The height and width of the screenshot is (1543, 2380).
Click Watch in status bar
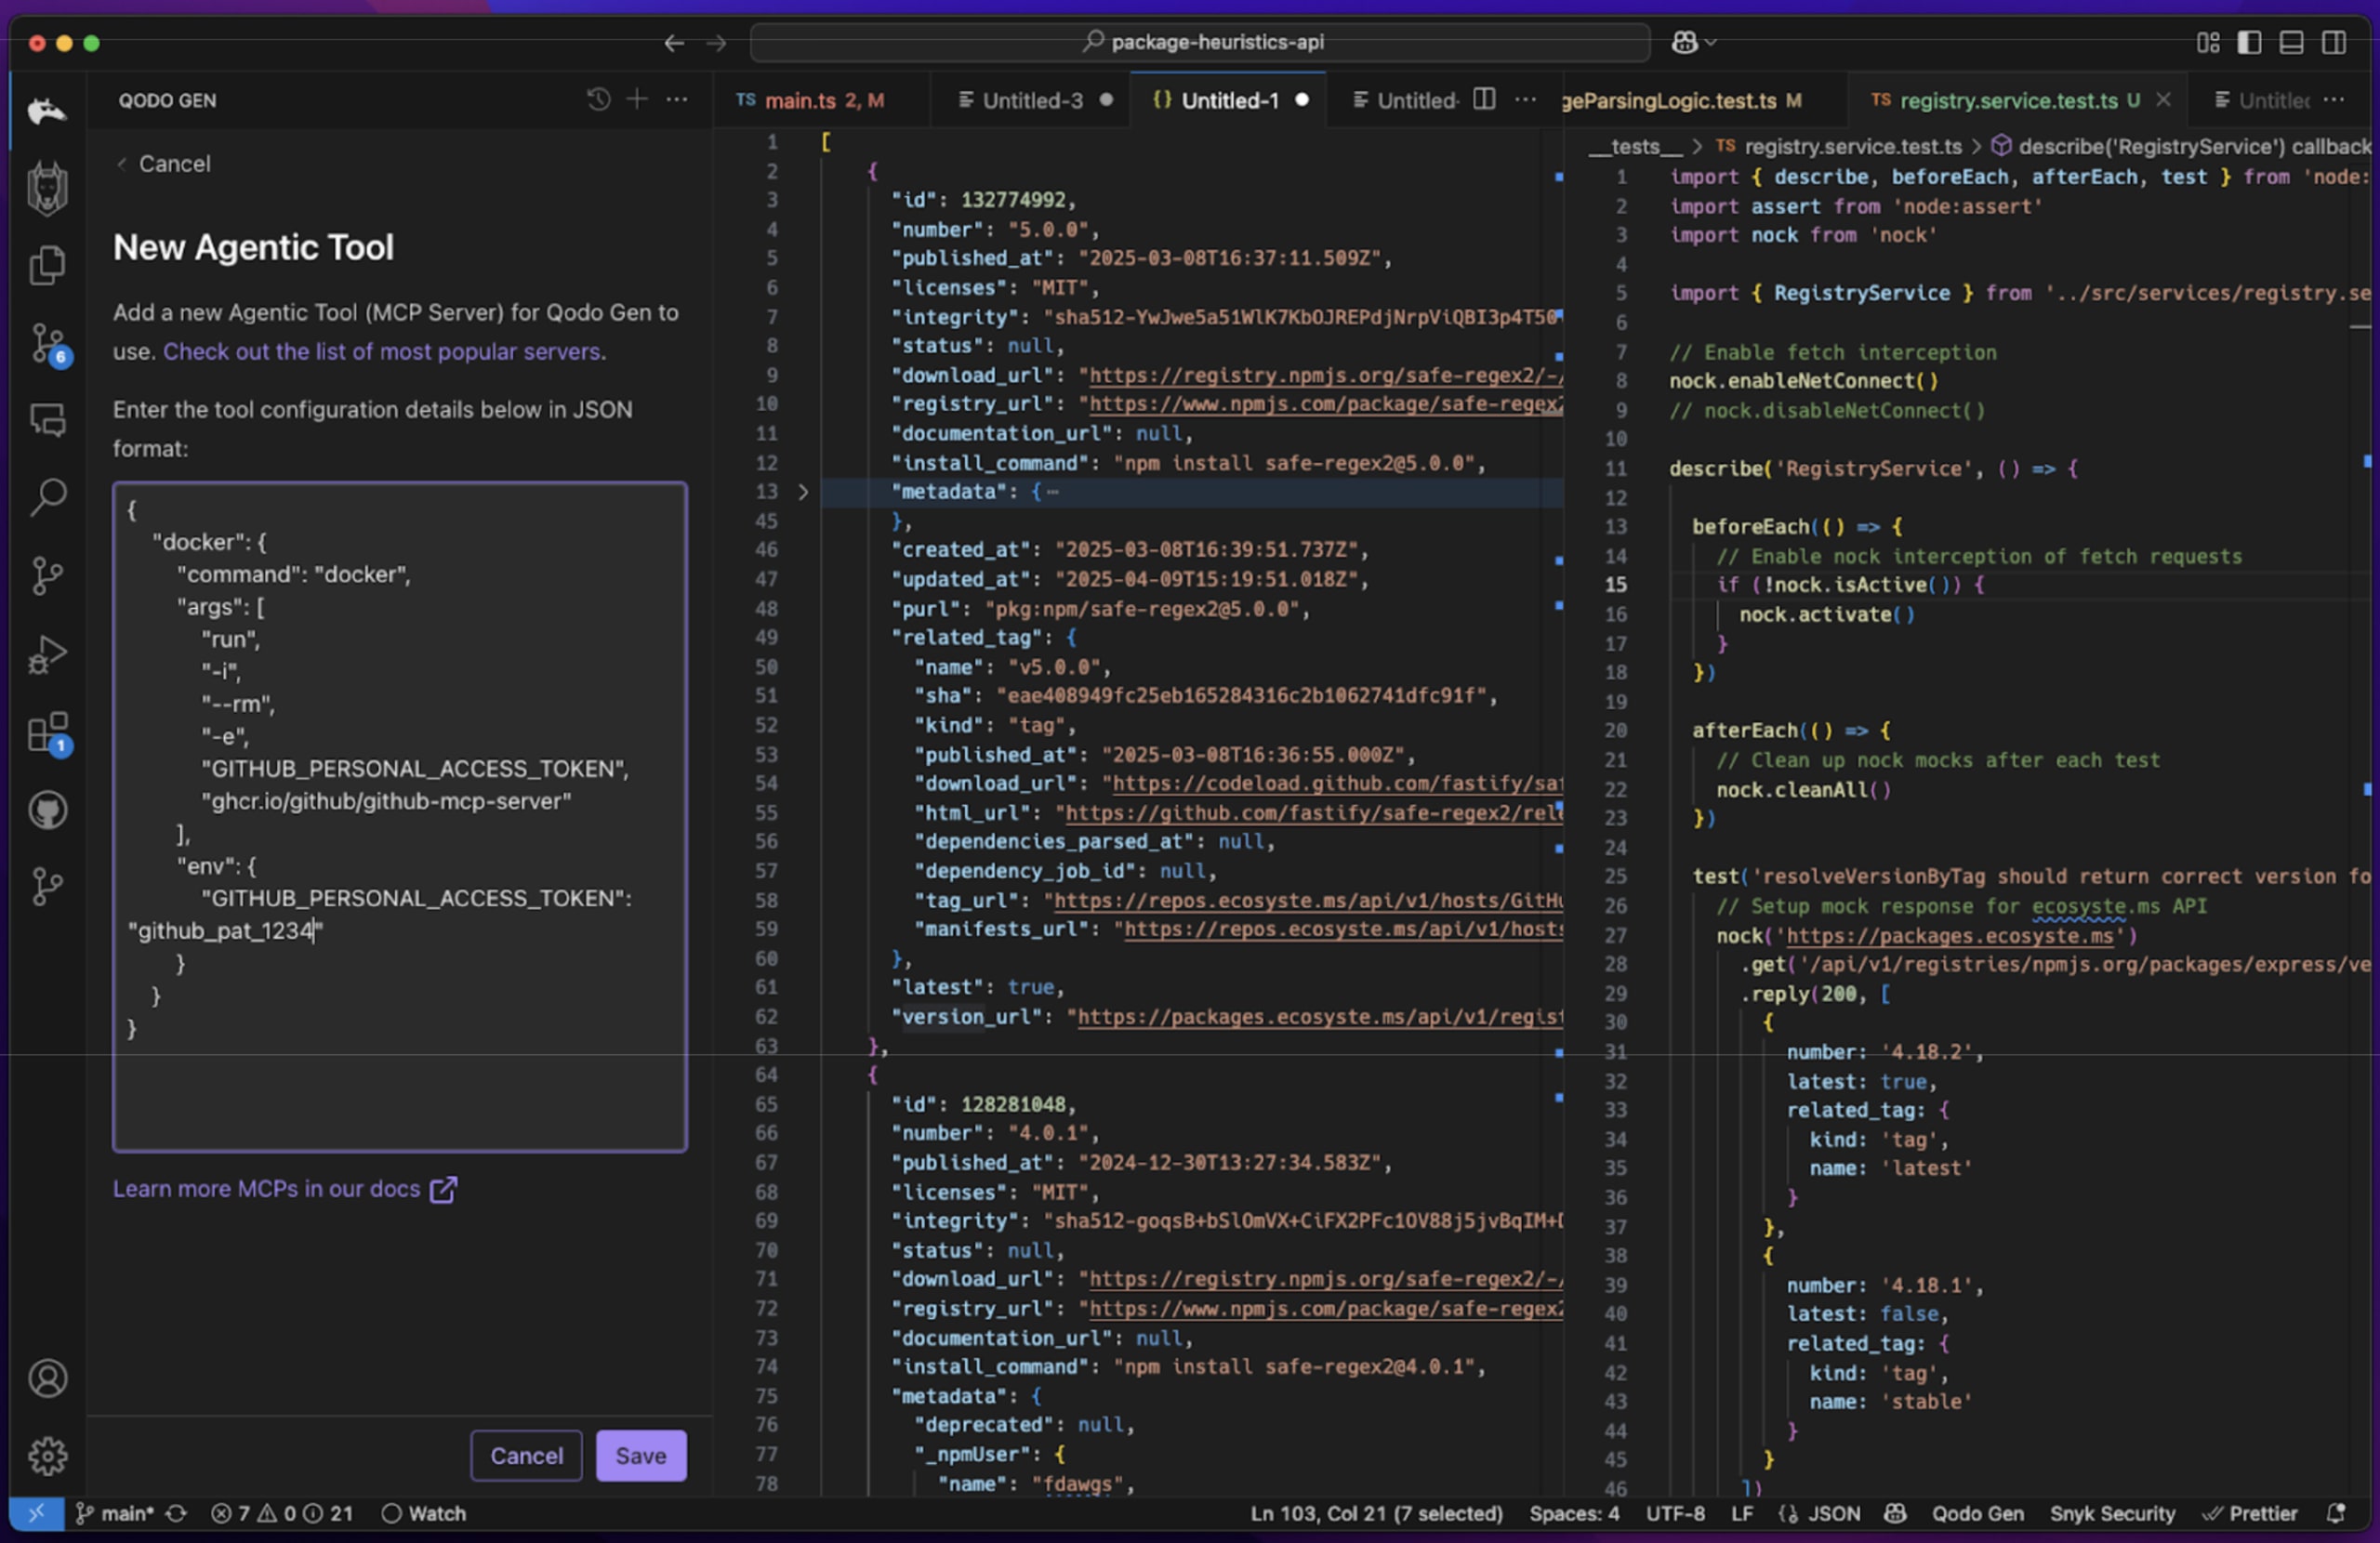tap(424, 1513)
